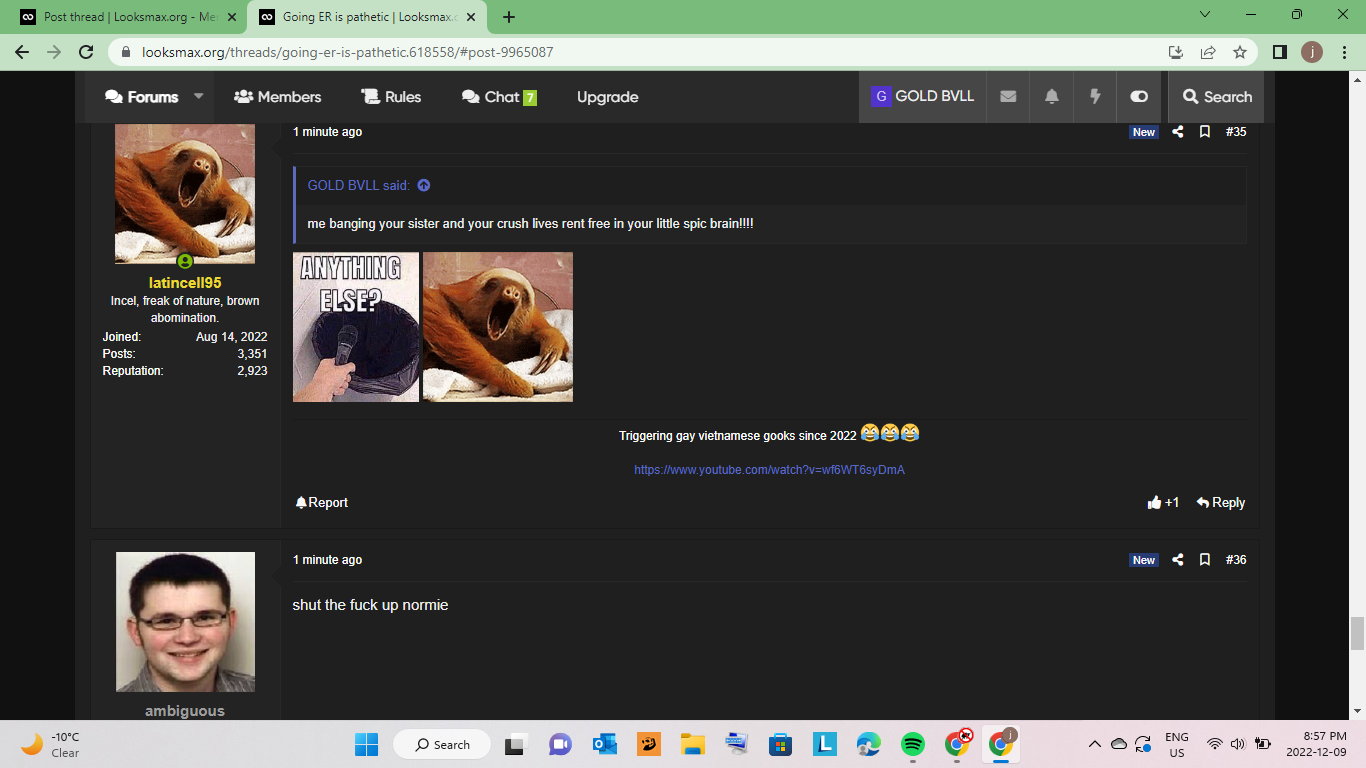The width and height of the screenshot is (1366, 768).
Task: Open a new browser tab
Action: (509, 17)
